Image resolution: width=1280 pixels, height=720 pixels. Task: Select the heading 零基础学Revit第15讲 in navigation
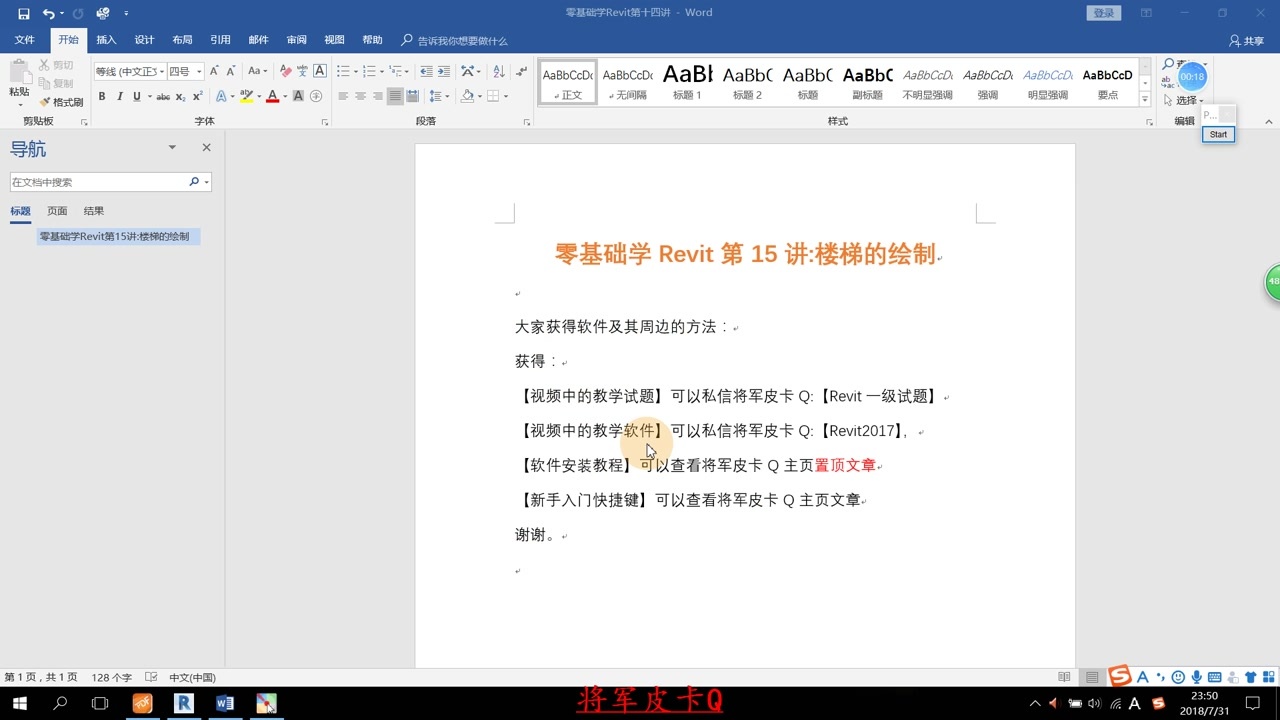tap(119, 236)
